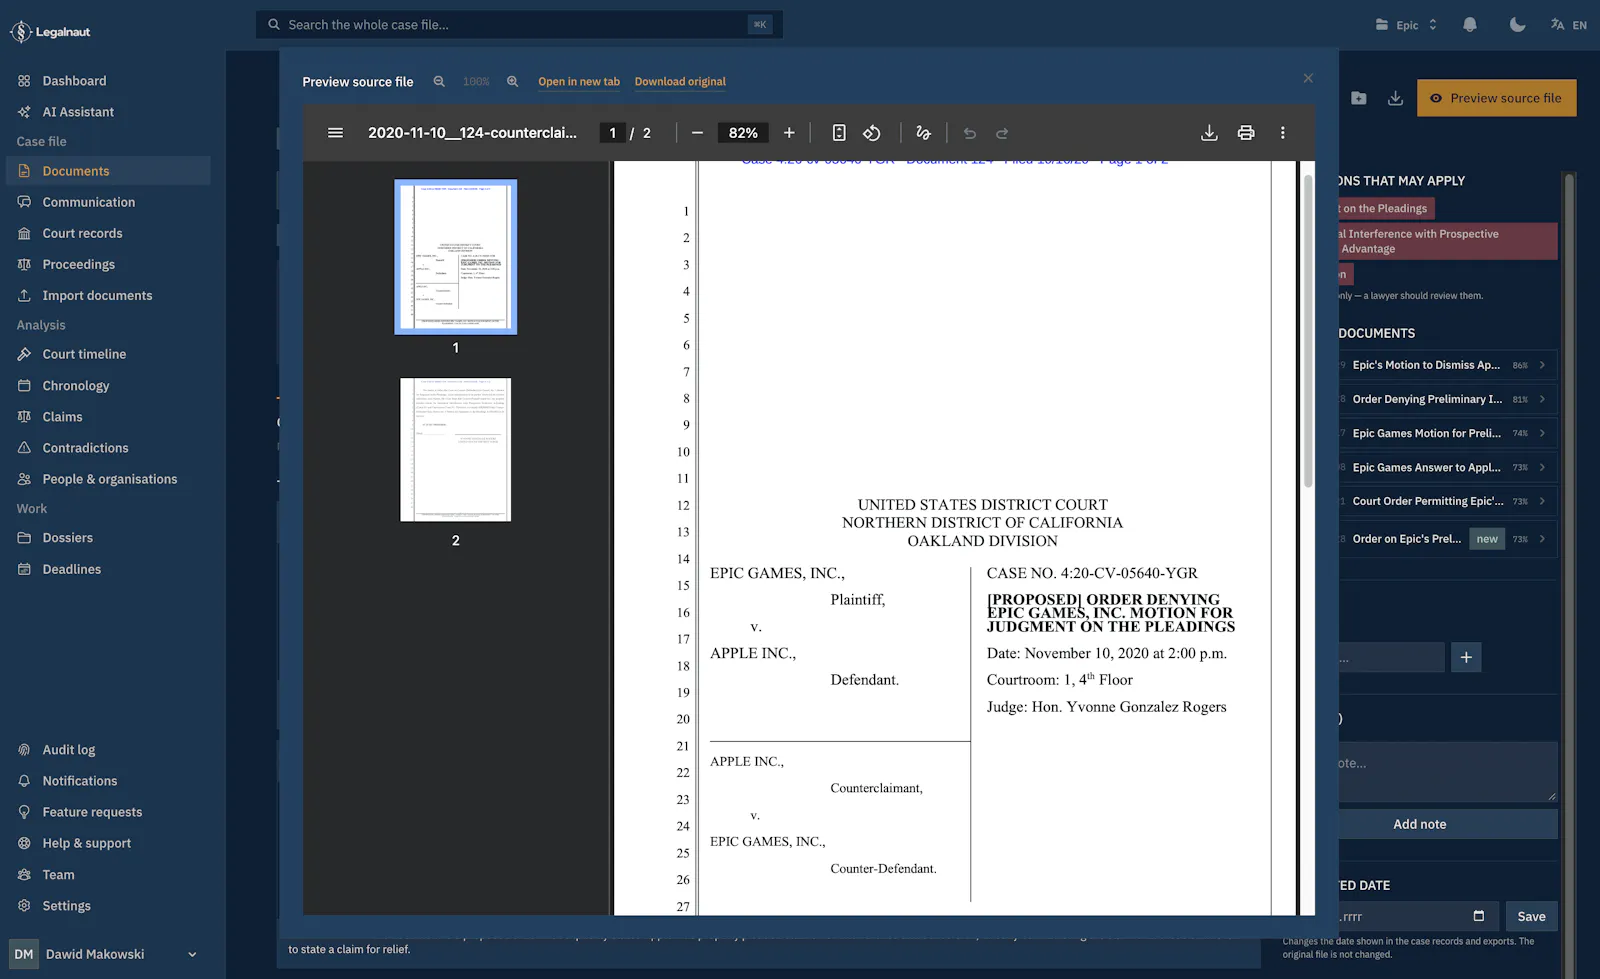Go to Court records section
This screenshot has width=1600, height=979.
108,233
